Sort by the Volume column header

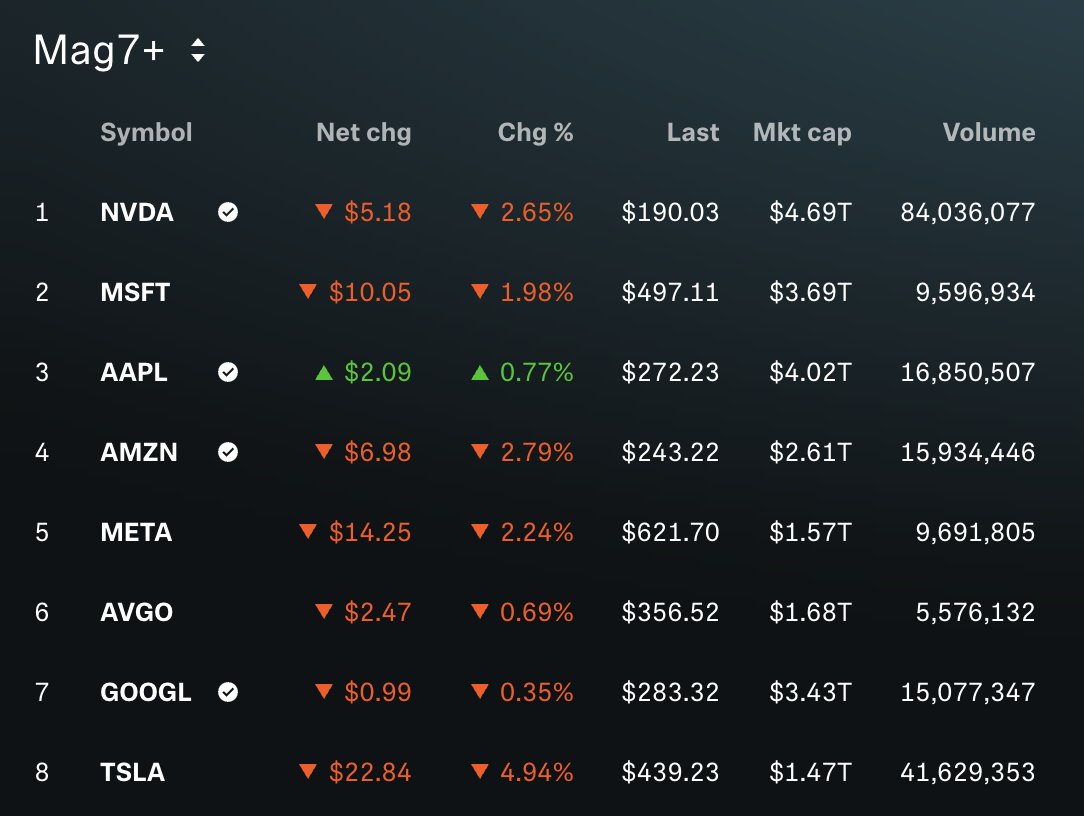click(989, 132)
